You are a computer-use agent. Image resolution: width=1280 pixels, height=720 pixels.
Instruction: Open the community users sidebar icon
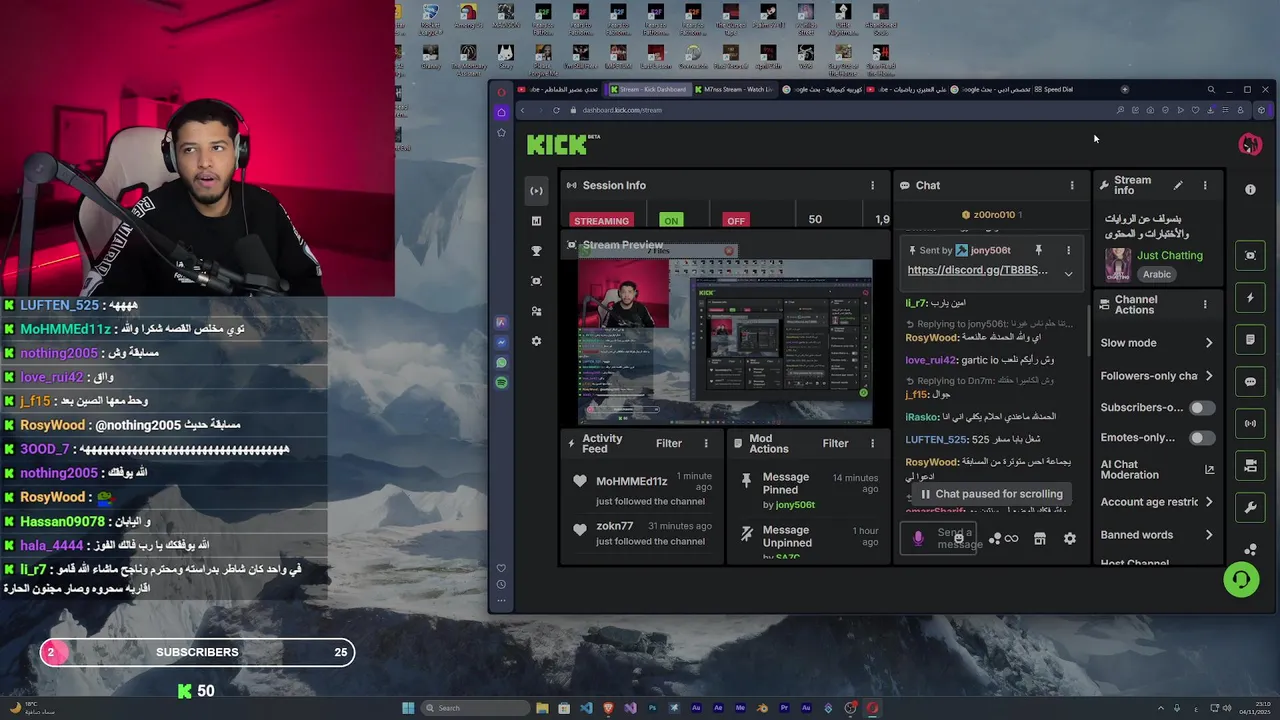tap(536, 311)
